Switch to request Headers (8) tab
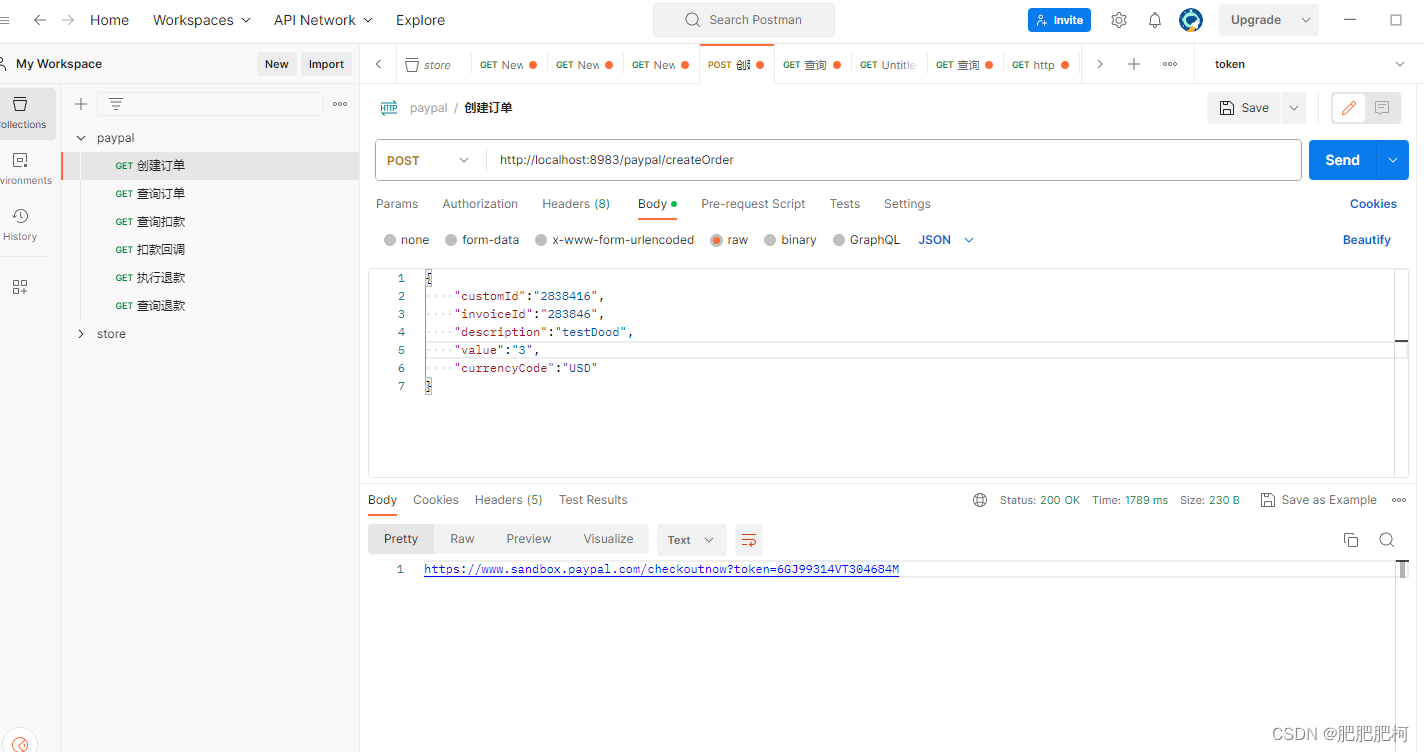Image resolution: width=1424 pixels, height=752 pixels. pos(576,204)
